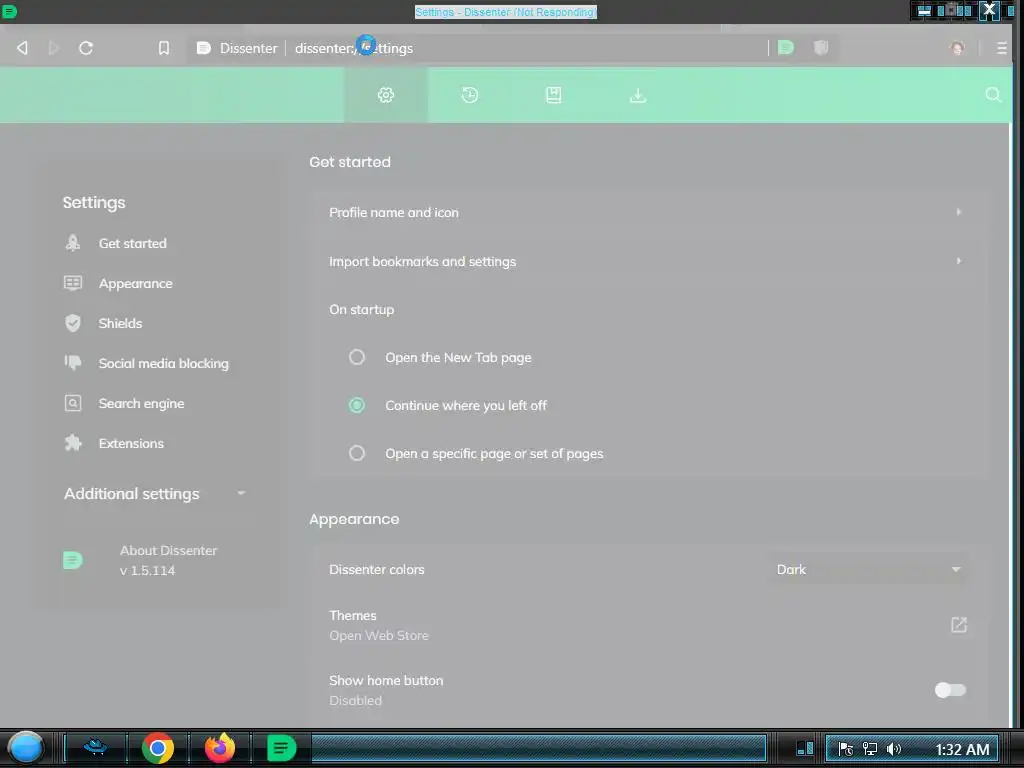This screenshot has height=768, width=1024.
Task: Open Extensions in the sidebar
Action: click(131, 443)
